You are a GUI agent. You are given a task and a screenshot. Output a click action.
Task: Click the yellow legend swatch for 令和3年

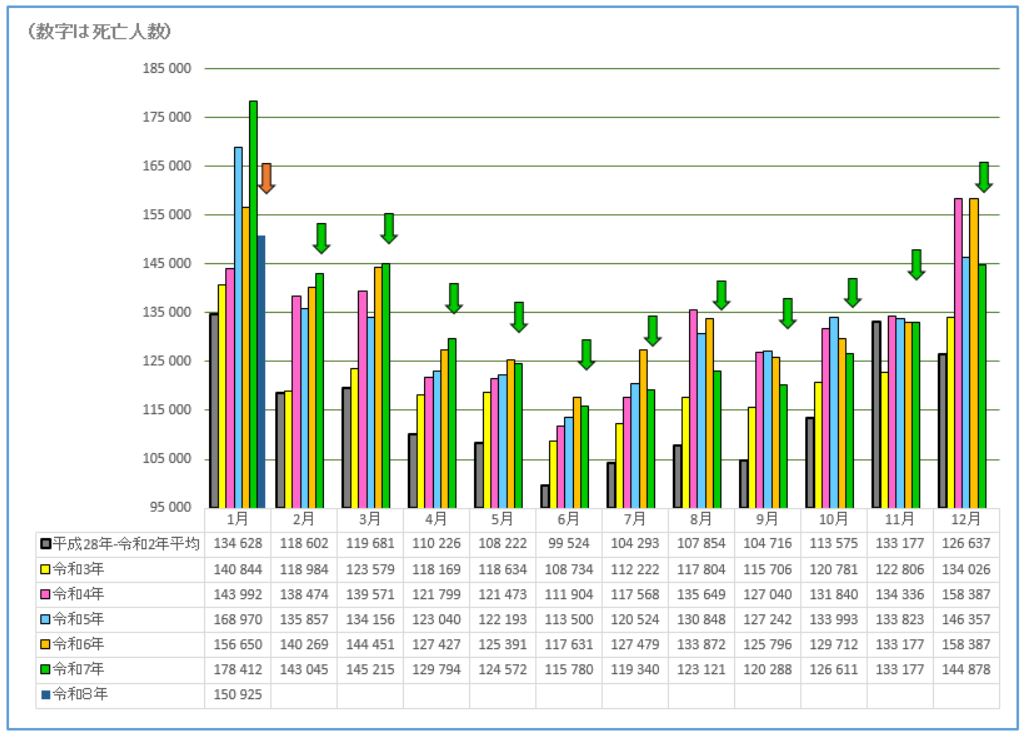point(46,569)
